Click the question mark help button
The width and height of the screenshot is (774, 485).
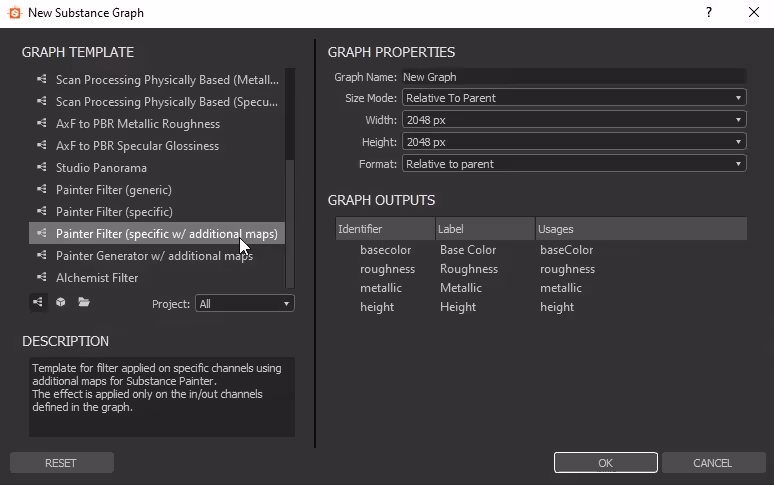(x=709, y=12)
